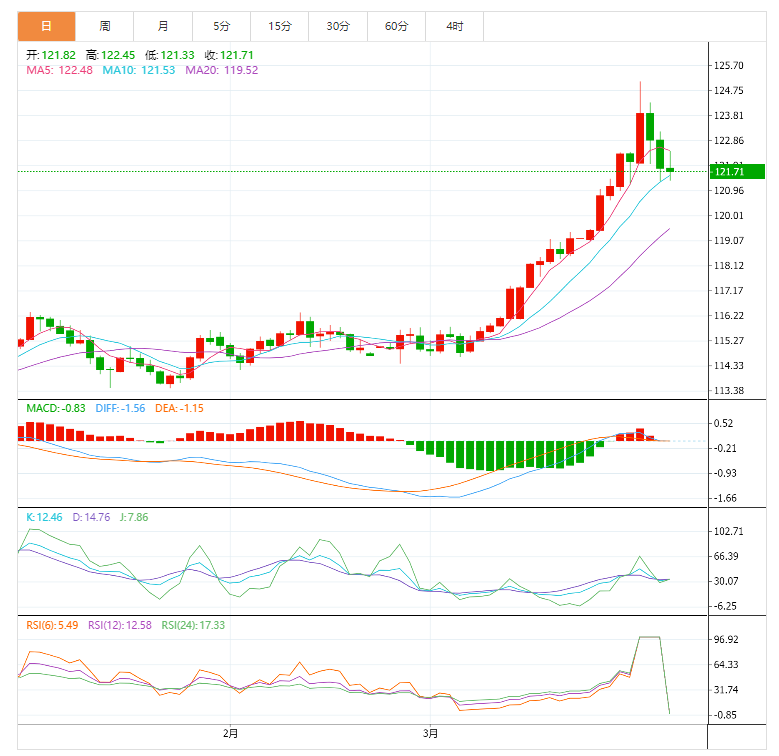Click the 30.07 KDJ axis label

[726, 581]
